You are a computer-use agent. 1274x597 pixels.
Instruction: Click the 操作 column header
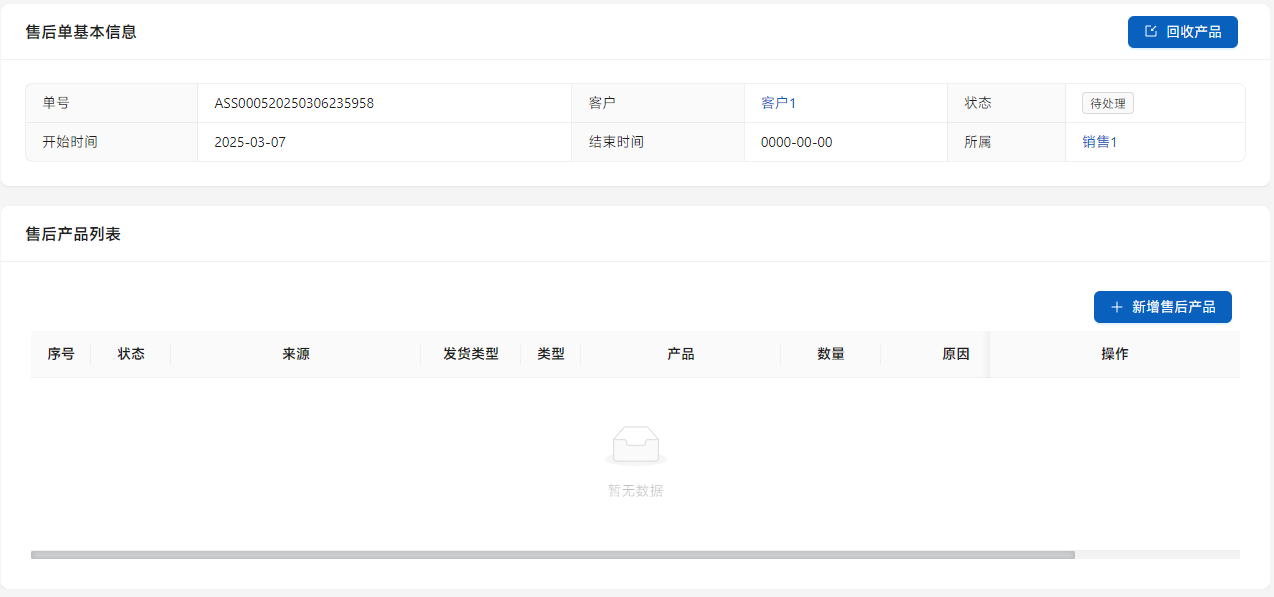(x=1115, y=354)
